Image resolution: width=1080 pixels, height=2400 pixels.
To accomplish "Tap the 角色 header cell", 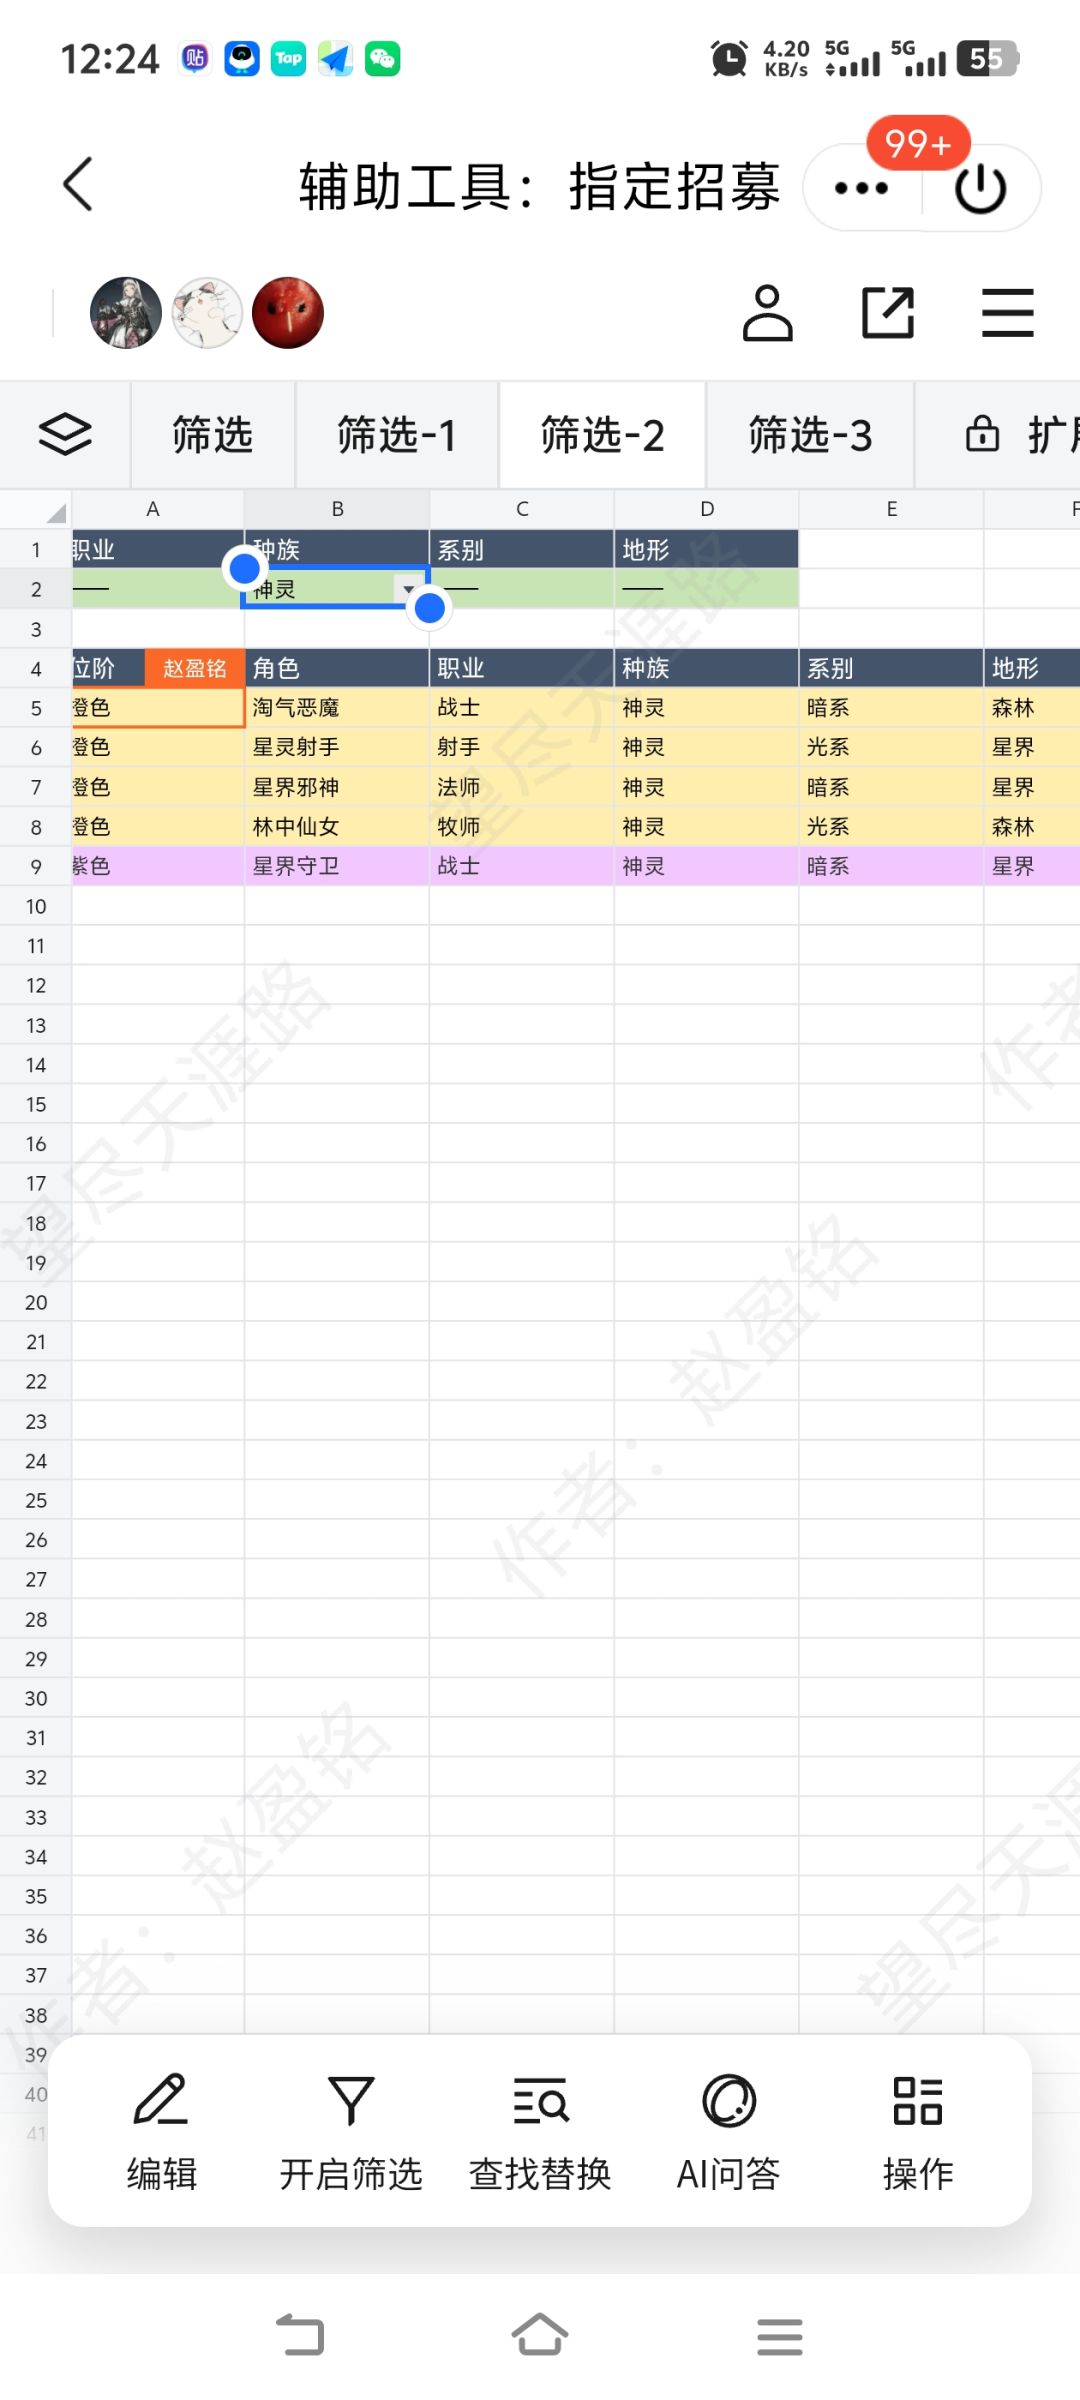I will click(337, 668).
